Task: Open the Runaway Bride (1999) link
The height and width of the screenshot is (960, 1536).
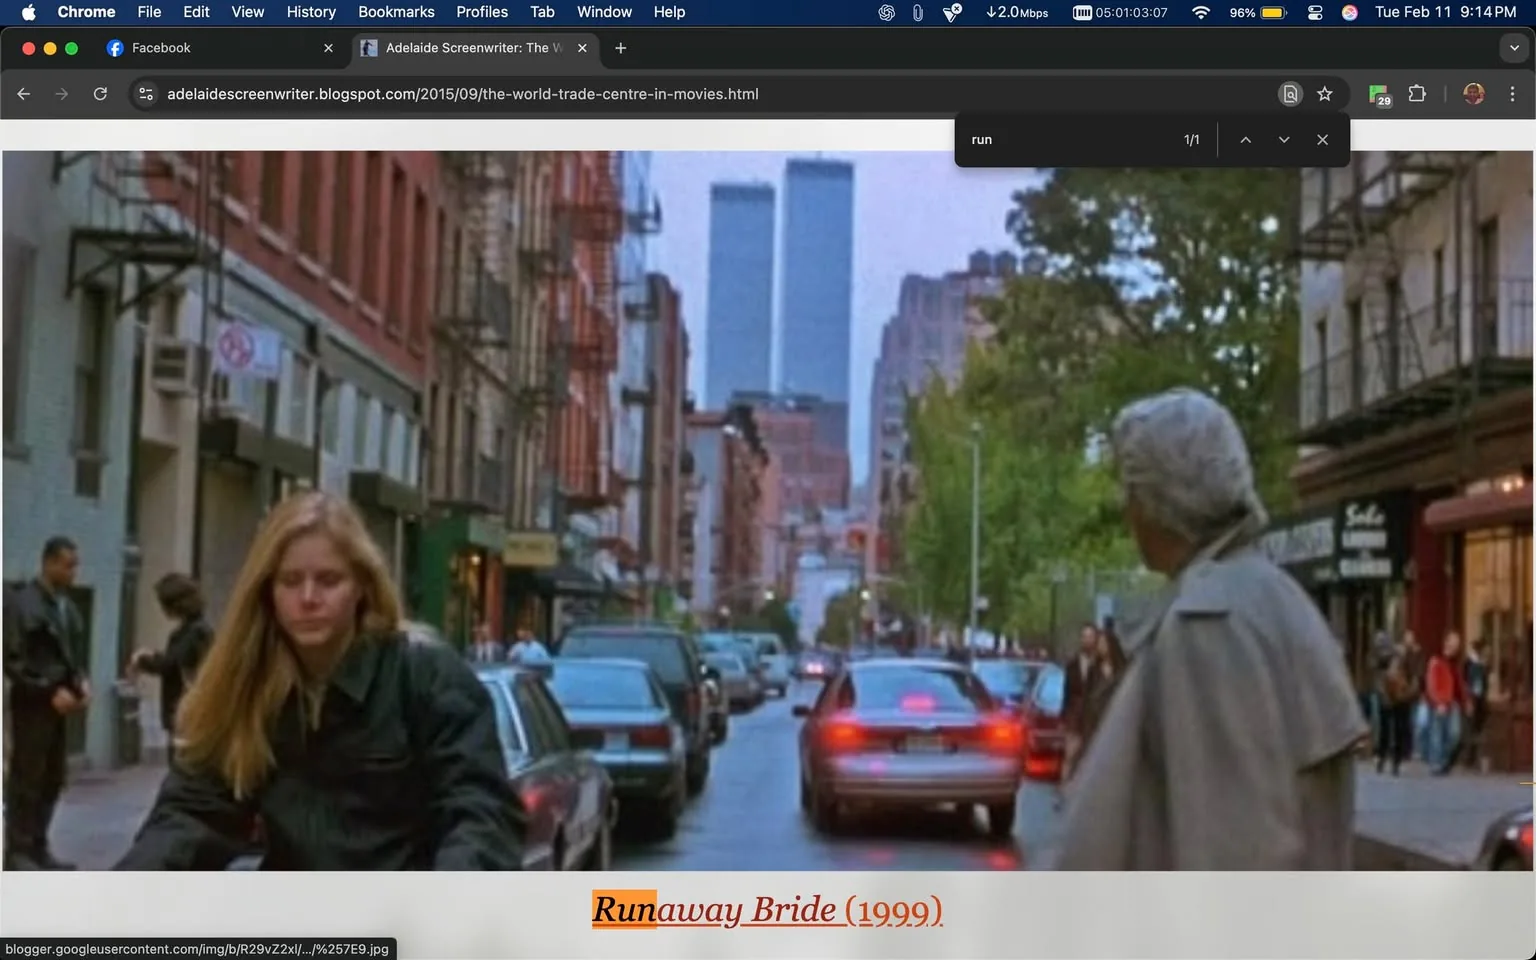Action: (x=766, y=909)
